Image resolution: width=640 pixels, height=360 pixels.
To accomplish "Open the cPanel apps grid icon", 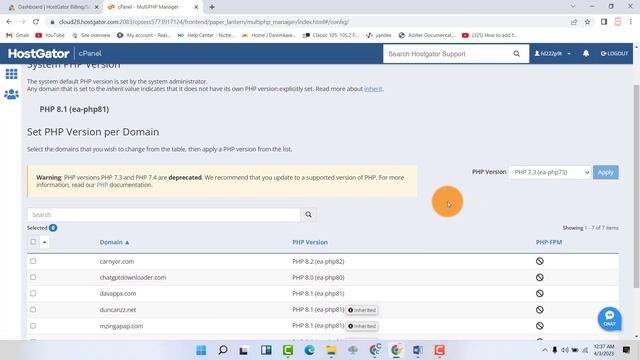I will [x=11, y=74].
